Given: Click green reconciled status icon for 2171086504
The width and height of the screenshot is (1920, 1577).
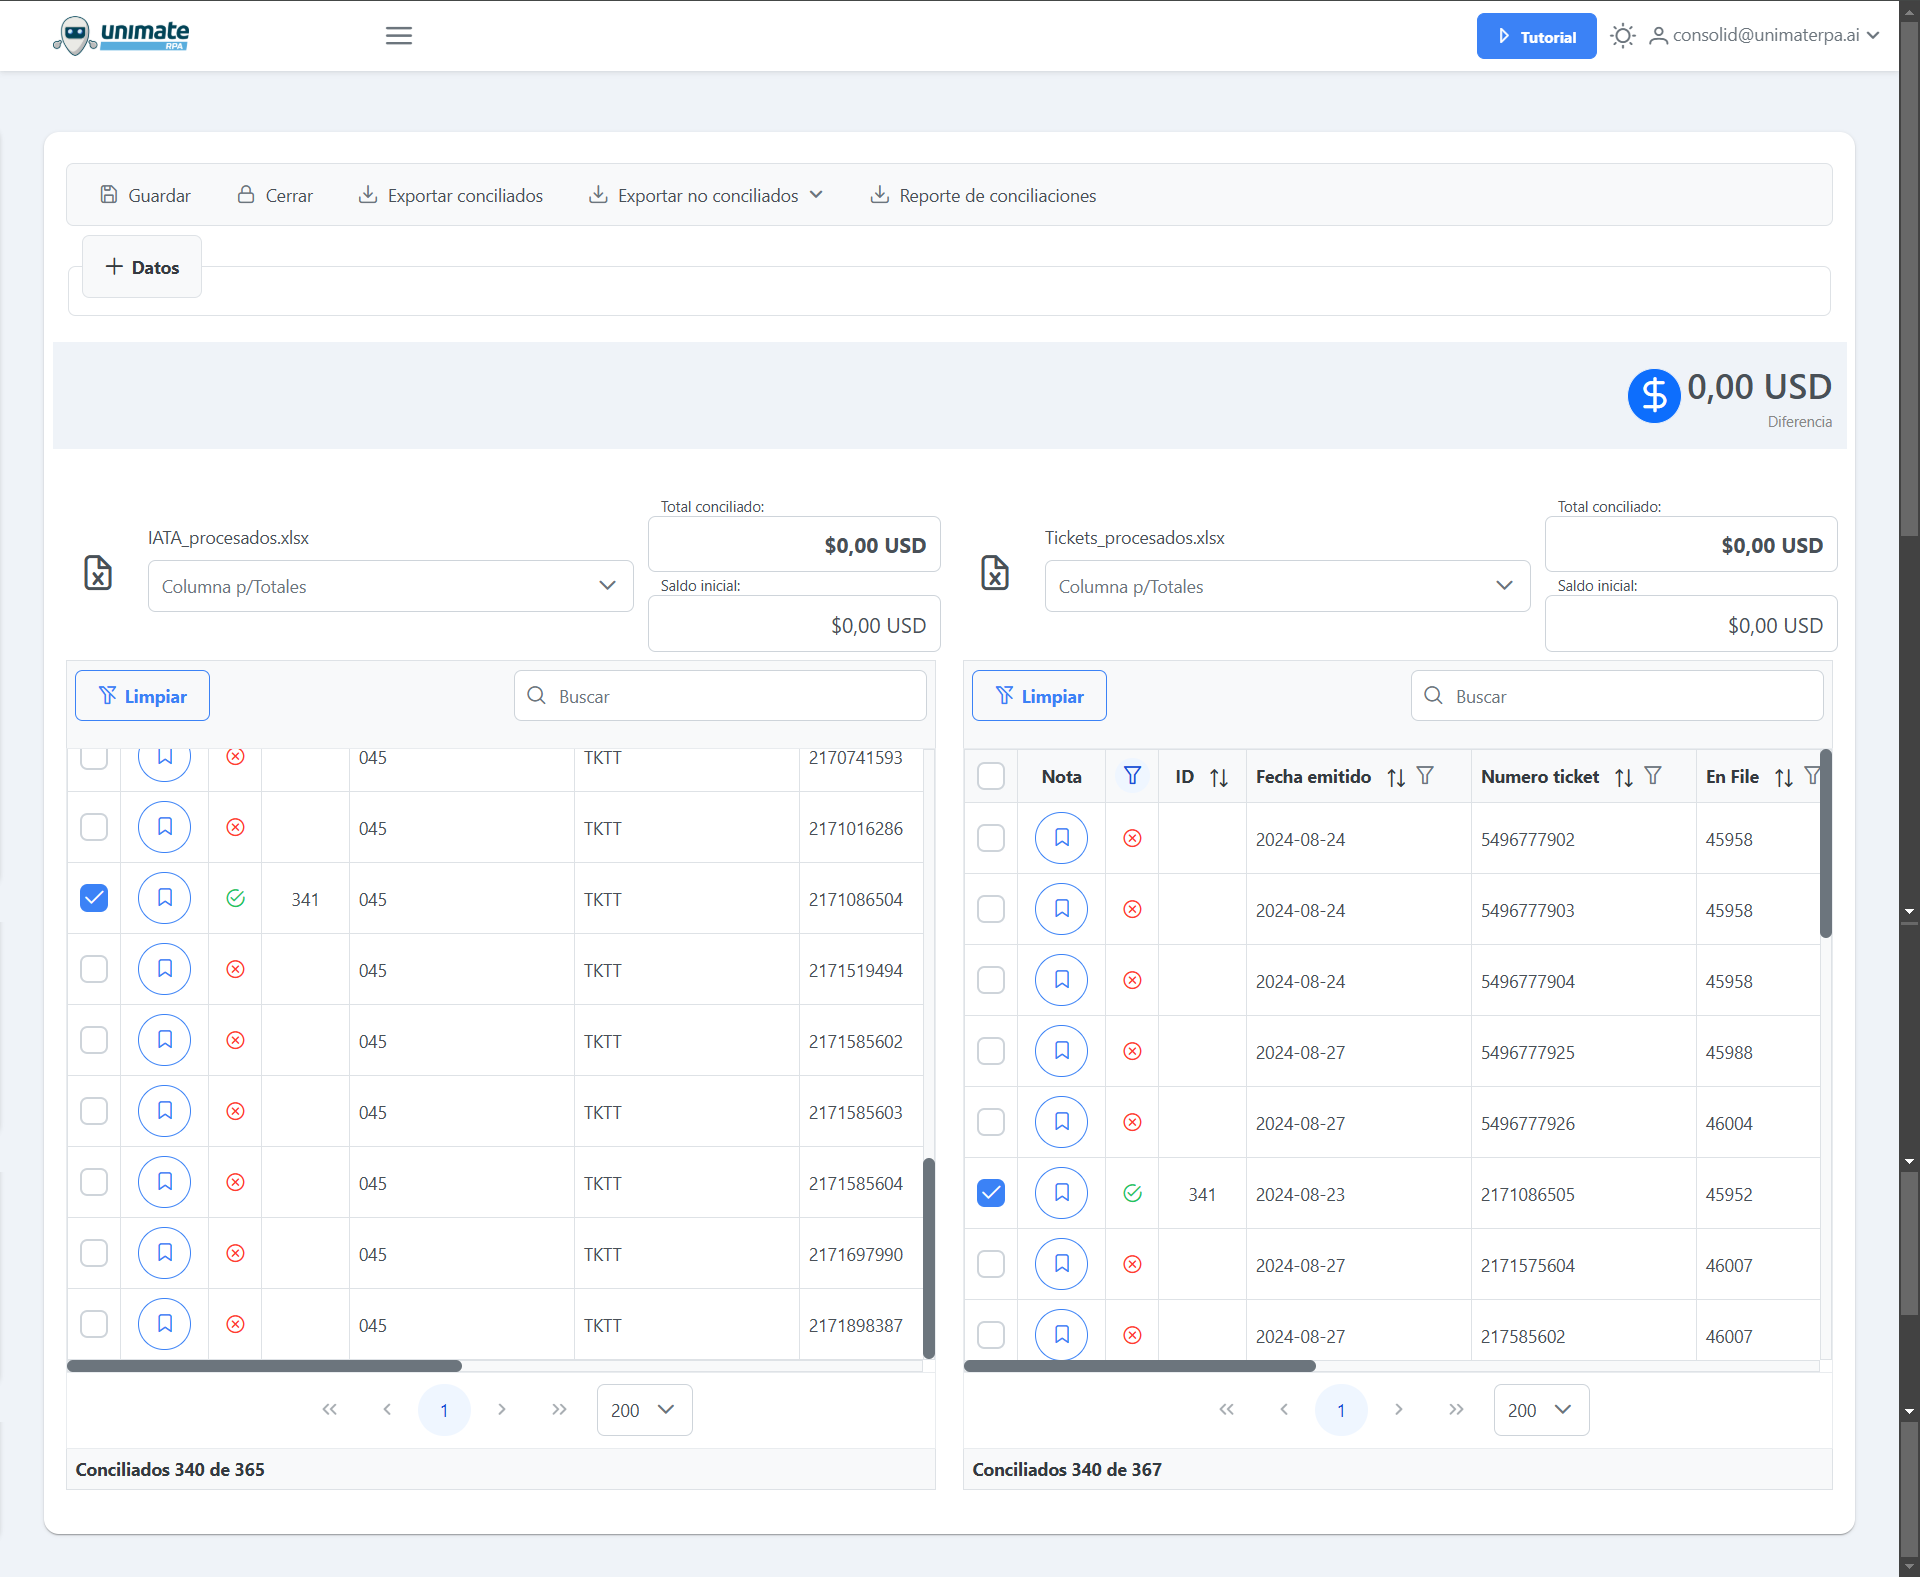Looking at the screenshot, I should click(x=236, y=898).
